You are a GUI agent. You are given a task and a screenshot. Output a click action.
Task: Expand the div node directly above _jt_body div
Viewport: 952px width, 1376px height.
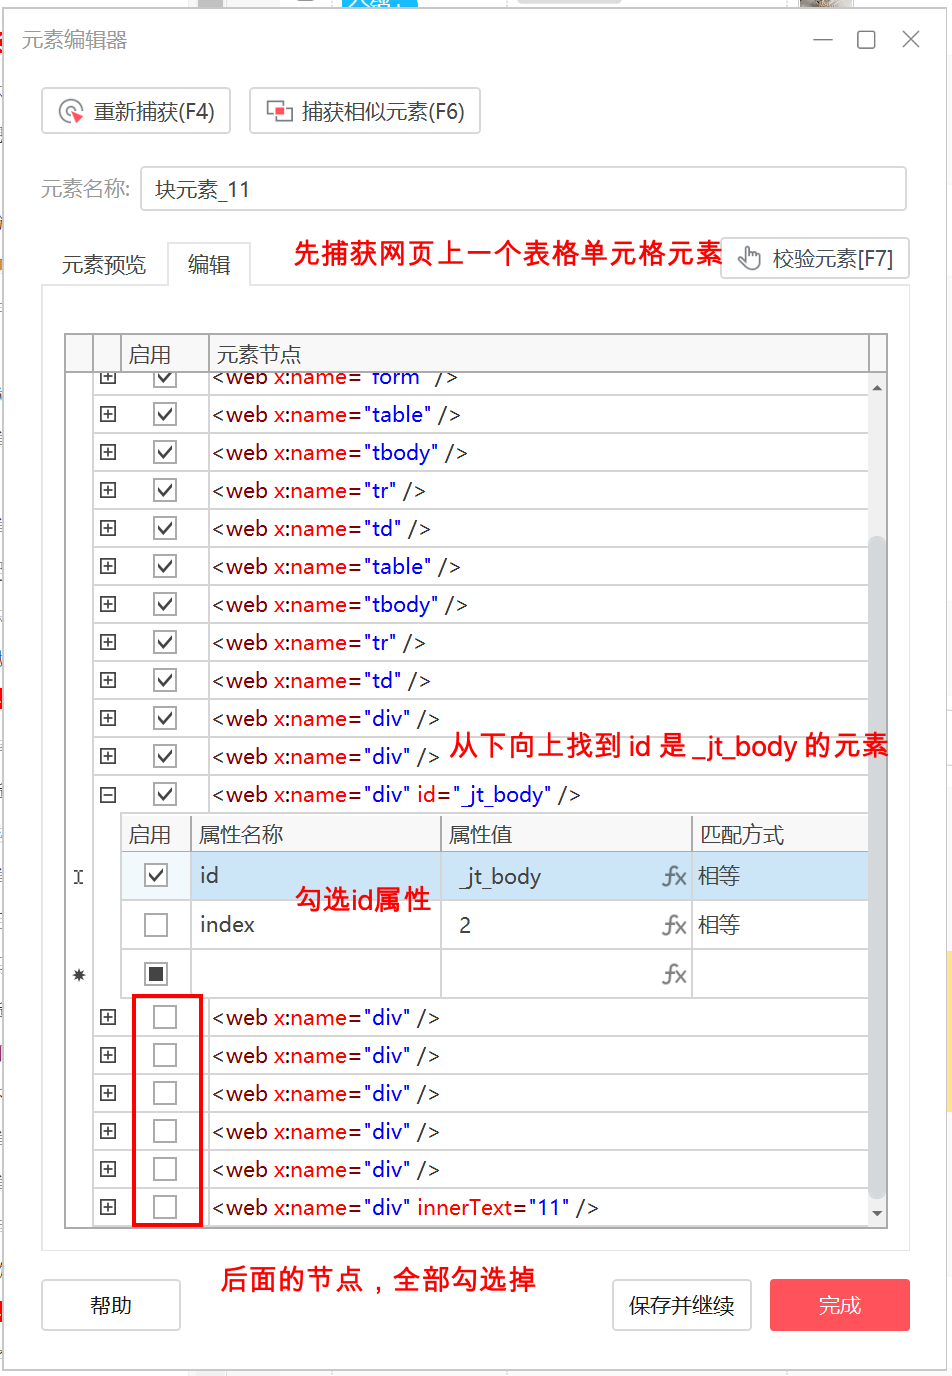coord(108,756)
